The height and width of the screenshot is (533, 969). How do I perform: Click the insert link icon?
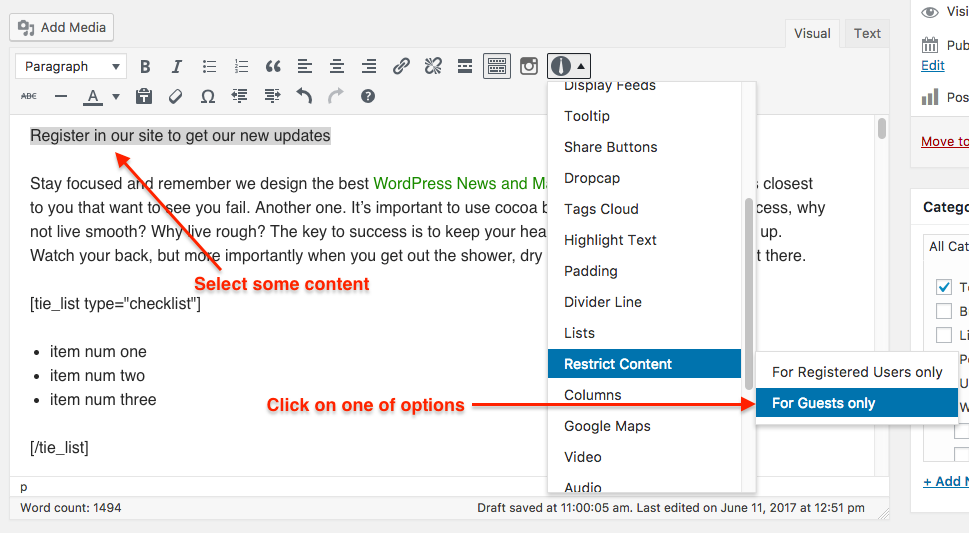click(x=401, y=66)
